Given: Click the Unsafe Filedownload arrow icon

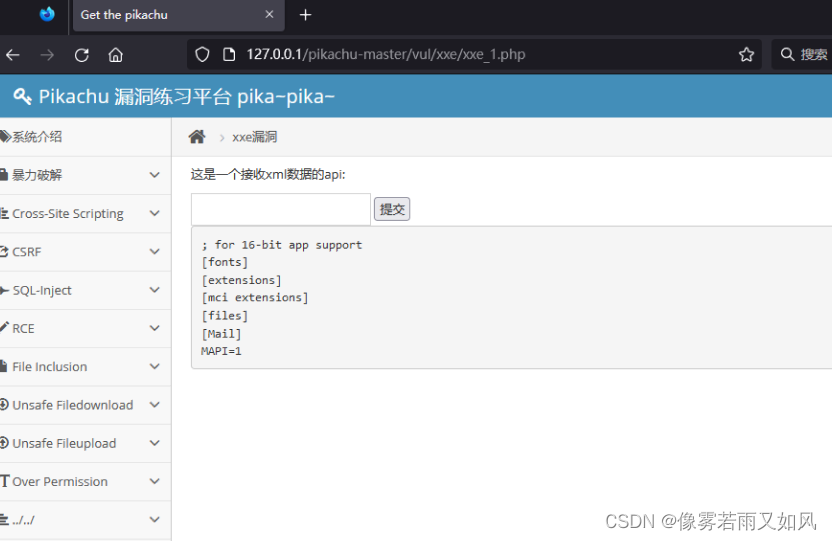Looking at the screenshot, I should tap(4, 405).
